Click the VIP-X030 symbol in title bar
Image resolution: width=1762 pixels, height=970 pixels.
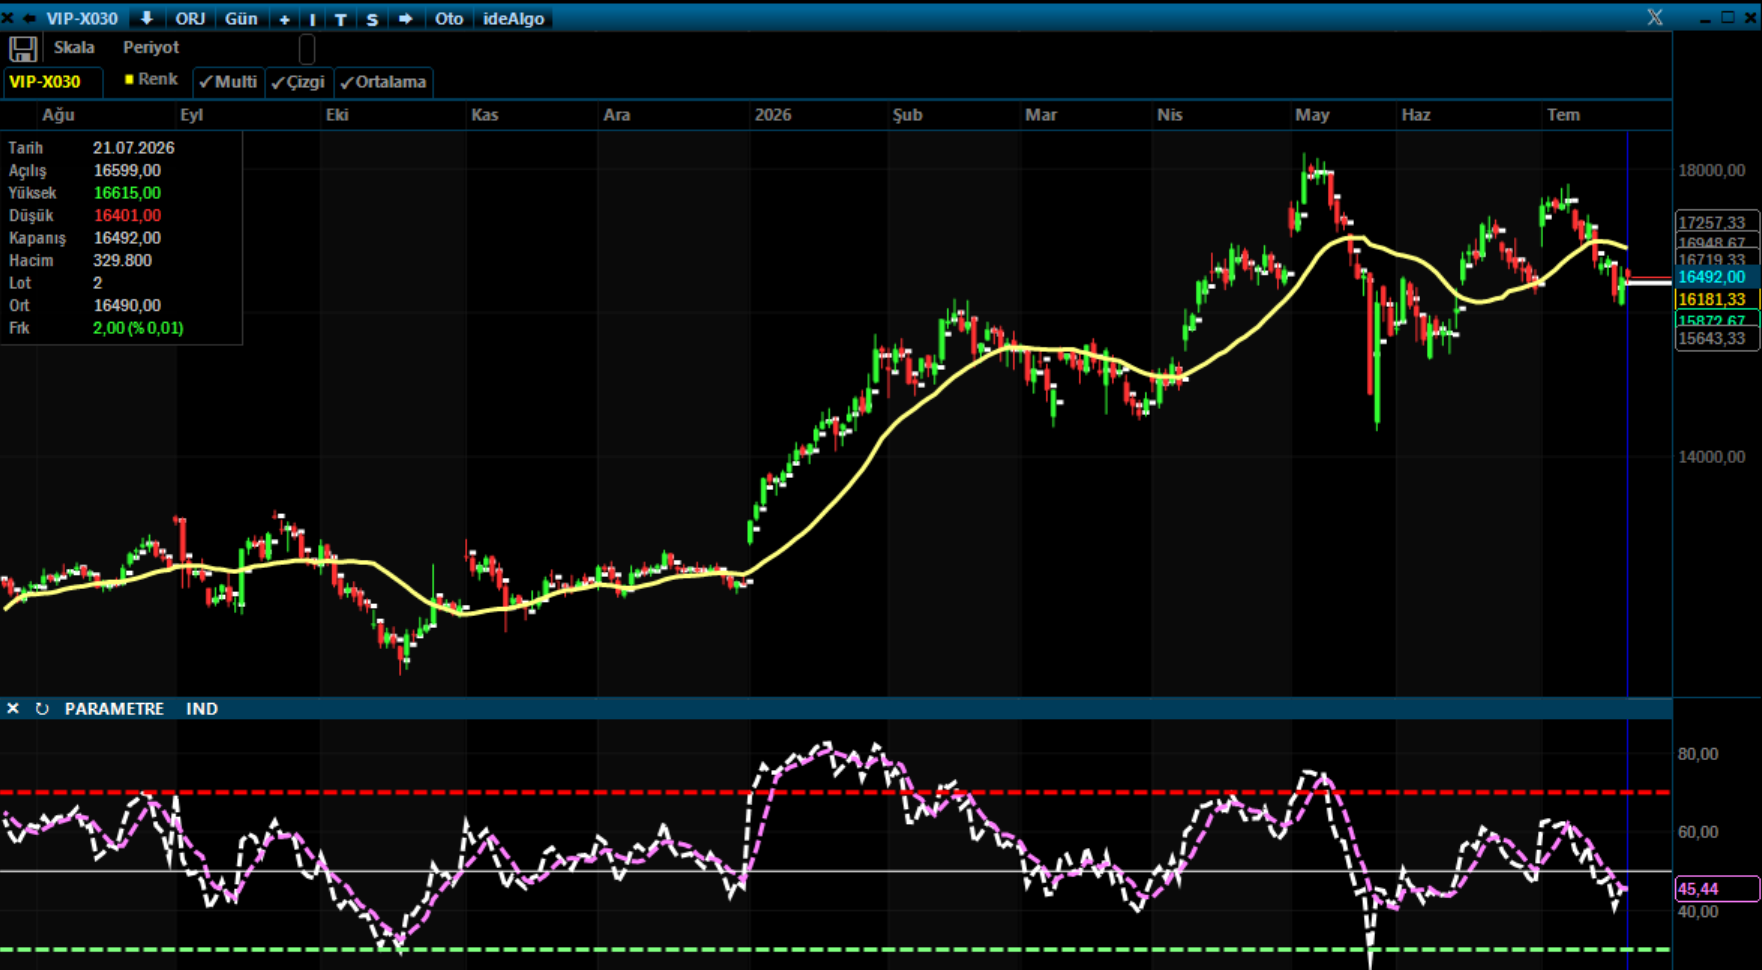82,19
